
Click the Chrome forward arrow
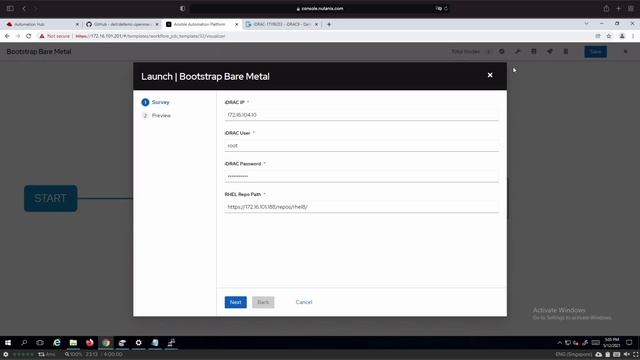[18, 36]
